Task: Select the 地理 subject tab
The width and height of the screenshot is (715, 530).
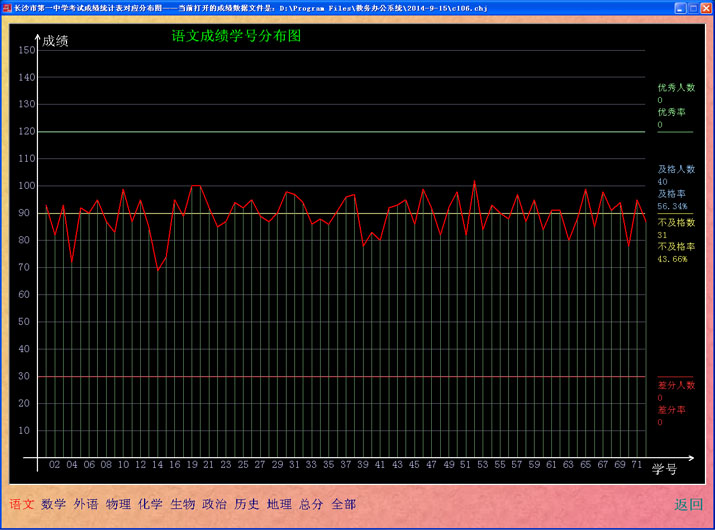Action: click(x=279, y=504)
